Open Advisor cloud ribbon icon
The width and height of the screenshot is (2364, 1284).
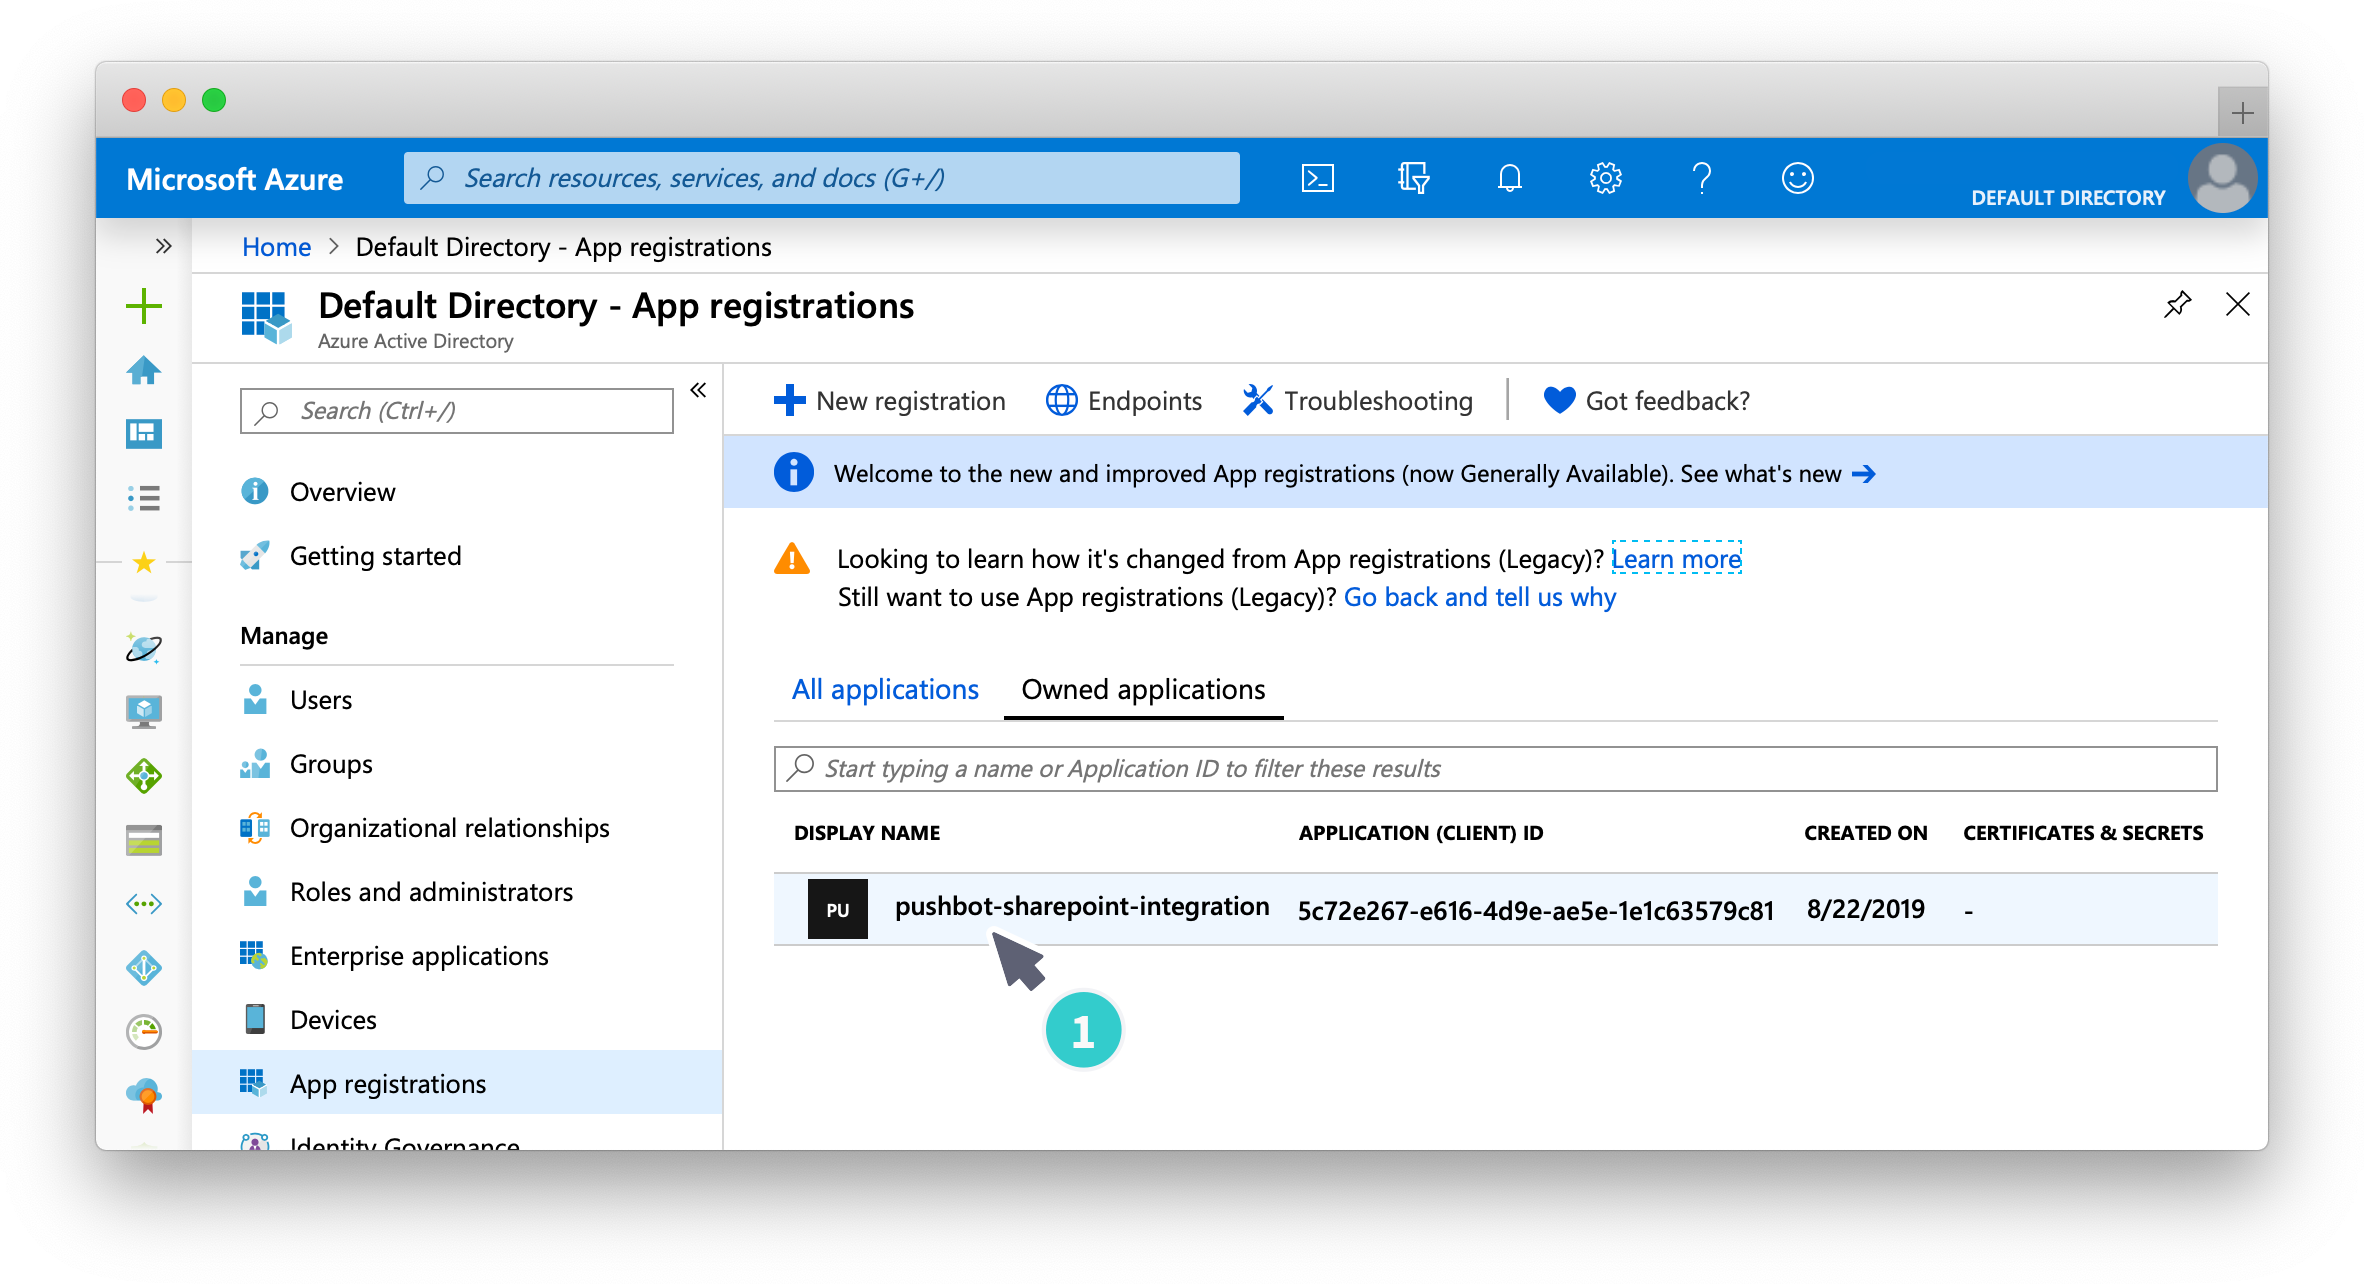click(x=144, y=1095)
